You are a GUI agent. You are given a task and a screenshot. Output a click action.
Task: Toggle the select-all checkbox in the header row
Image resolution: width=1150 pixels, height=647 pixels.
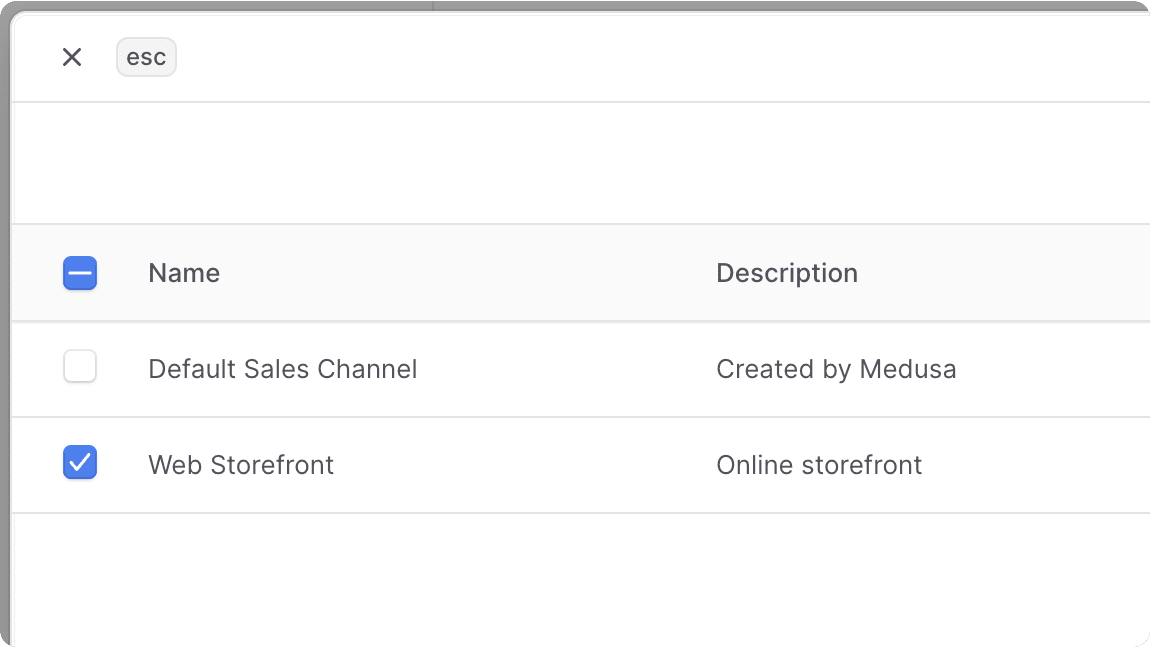pyautogui.click(x=80, y=272)
